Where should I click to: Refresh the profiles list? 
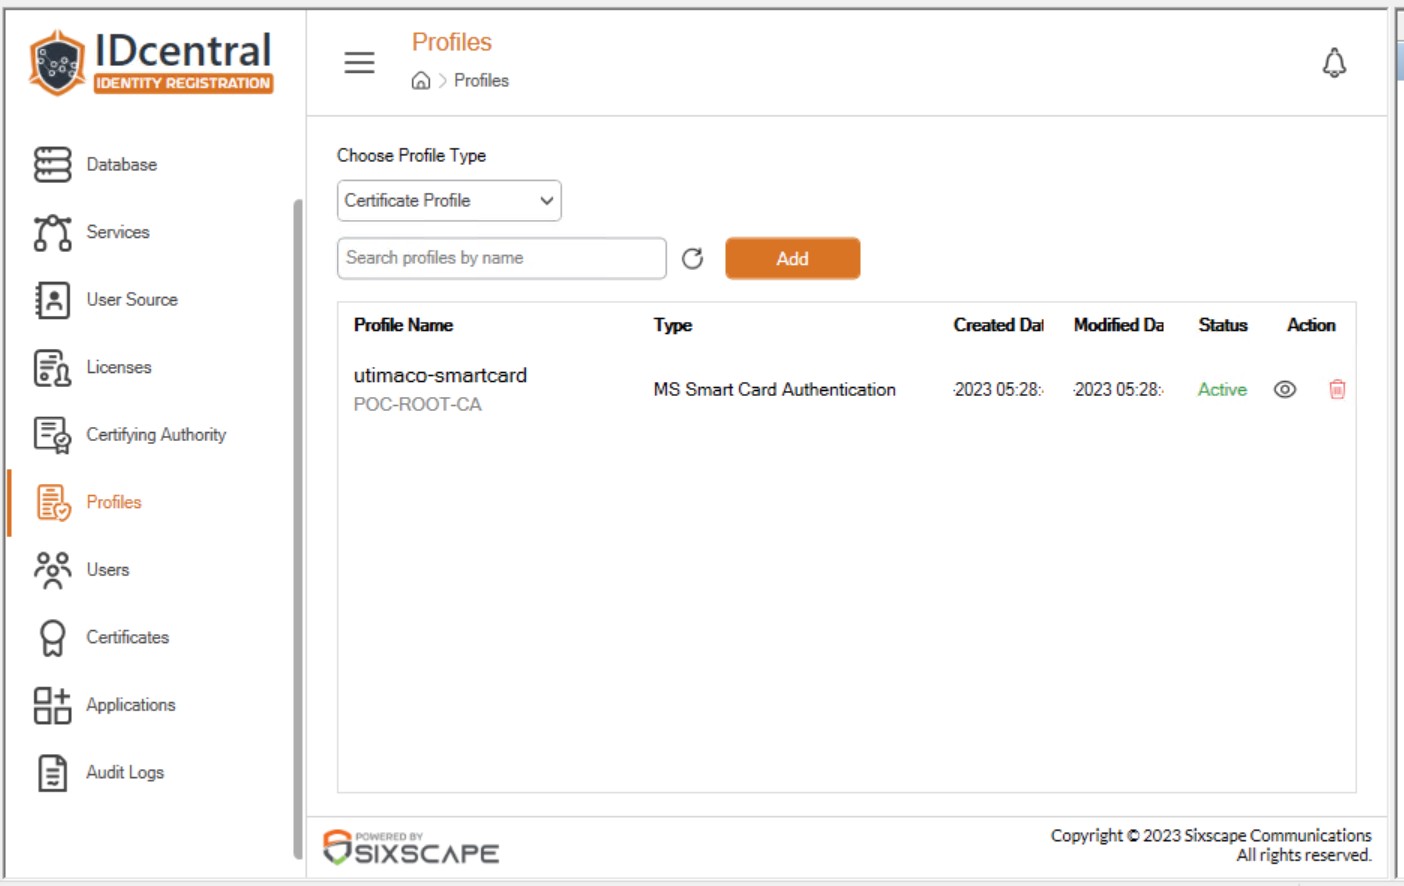[692, 259]
